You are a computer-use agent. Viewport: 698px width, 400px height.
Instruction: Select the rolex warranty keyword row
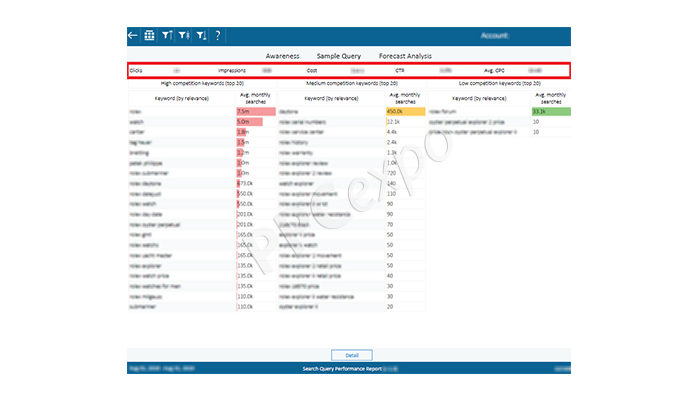click(331, 153)
